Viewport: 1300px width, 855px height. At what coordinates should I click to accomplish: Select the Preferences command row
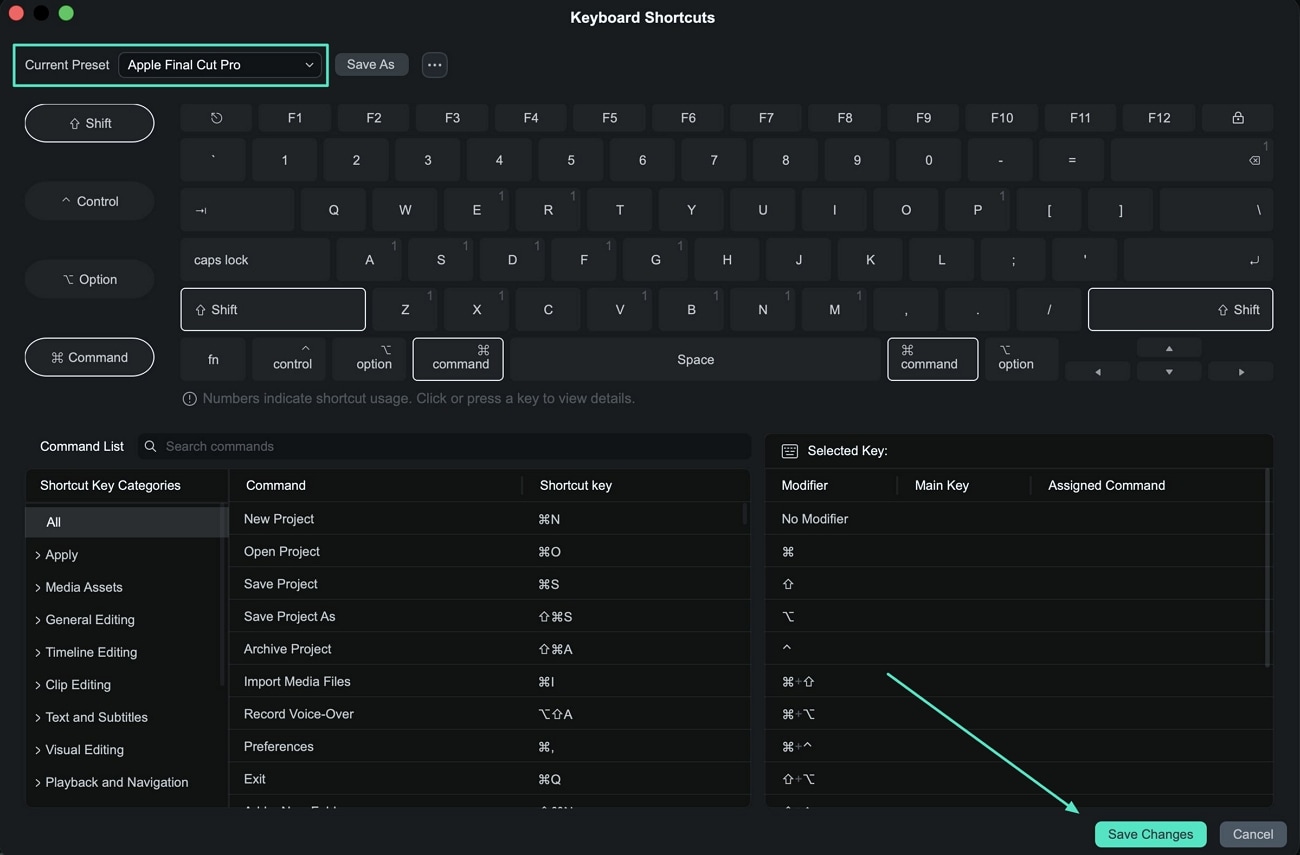pyautogui.click(x=489, y=747)
